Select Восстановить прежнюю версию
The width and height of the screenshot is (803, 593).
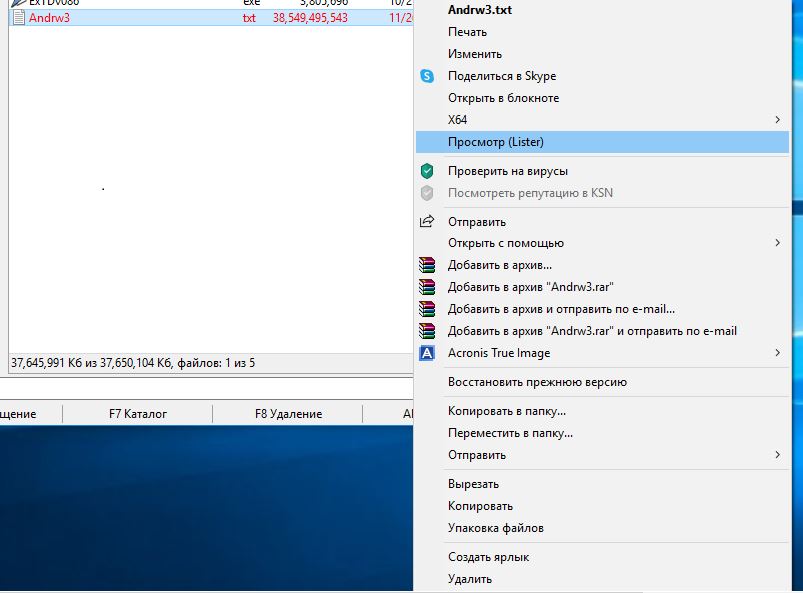[x=537, y=382]
